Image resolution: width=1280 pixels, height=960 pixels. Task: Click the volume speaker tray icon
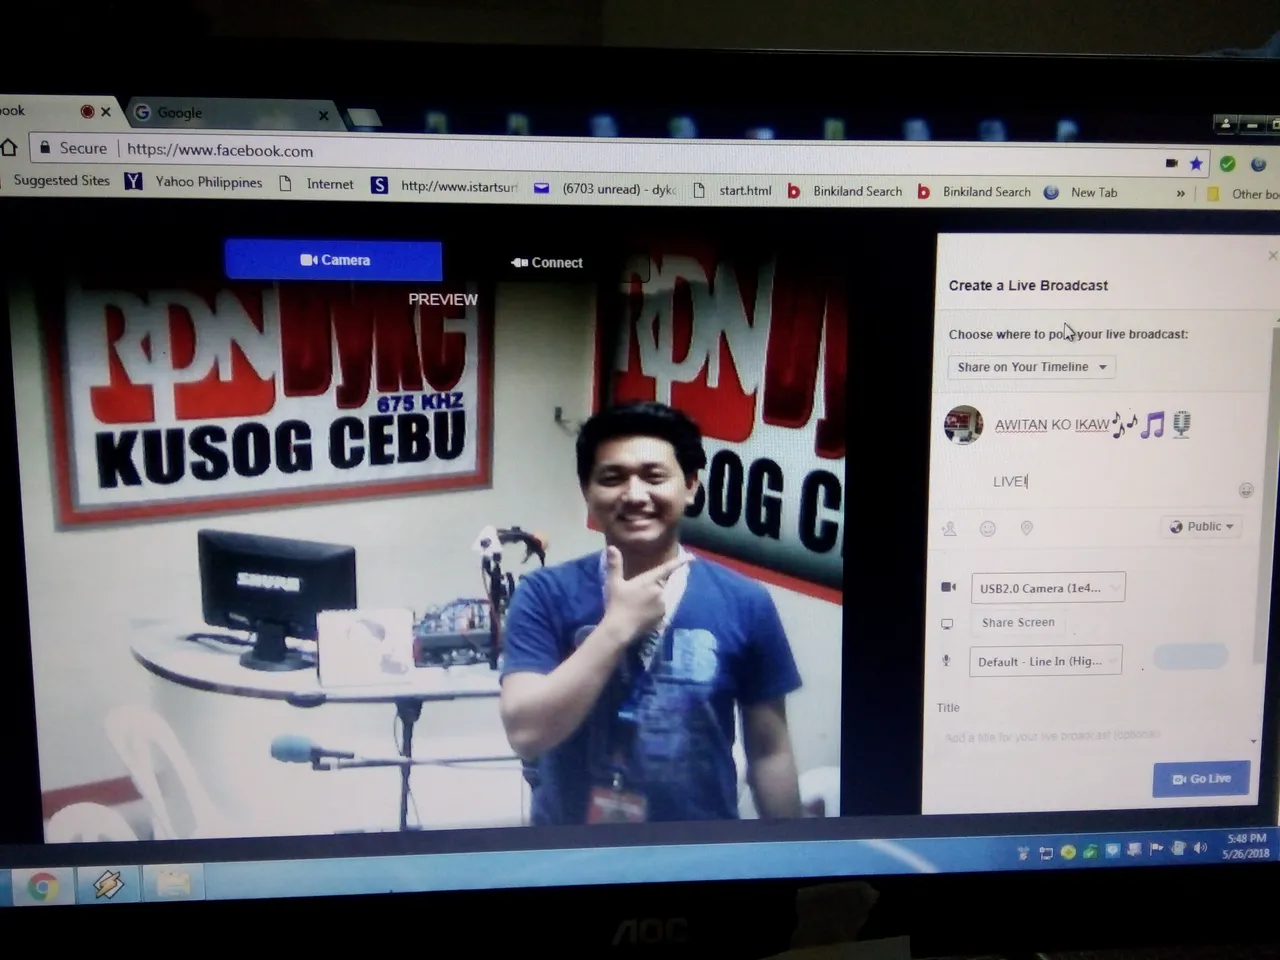(1200, 849)
